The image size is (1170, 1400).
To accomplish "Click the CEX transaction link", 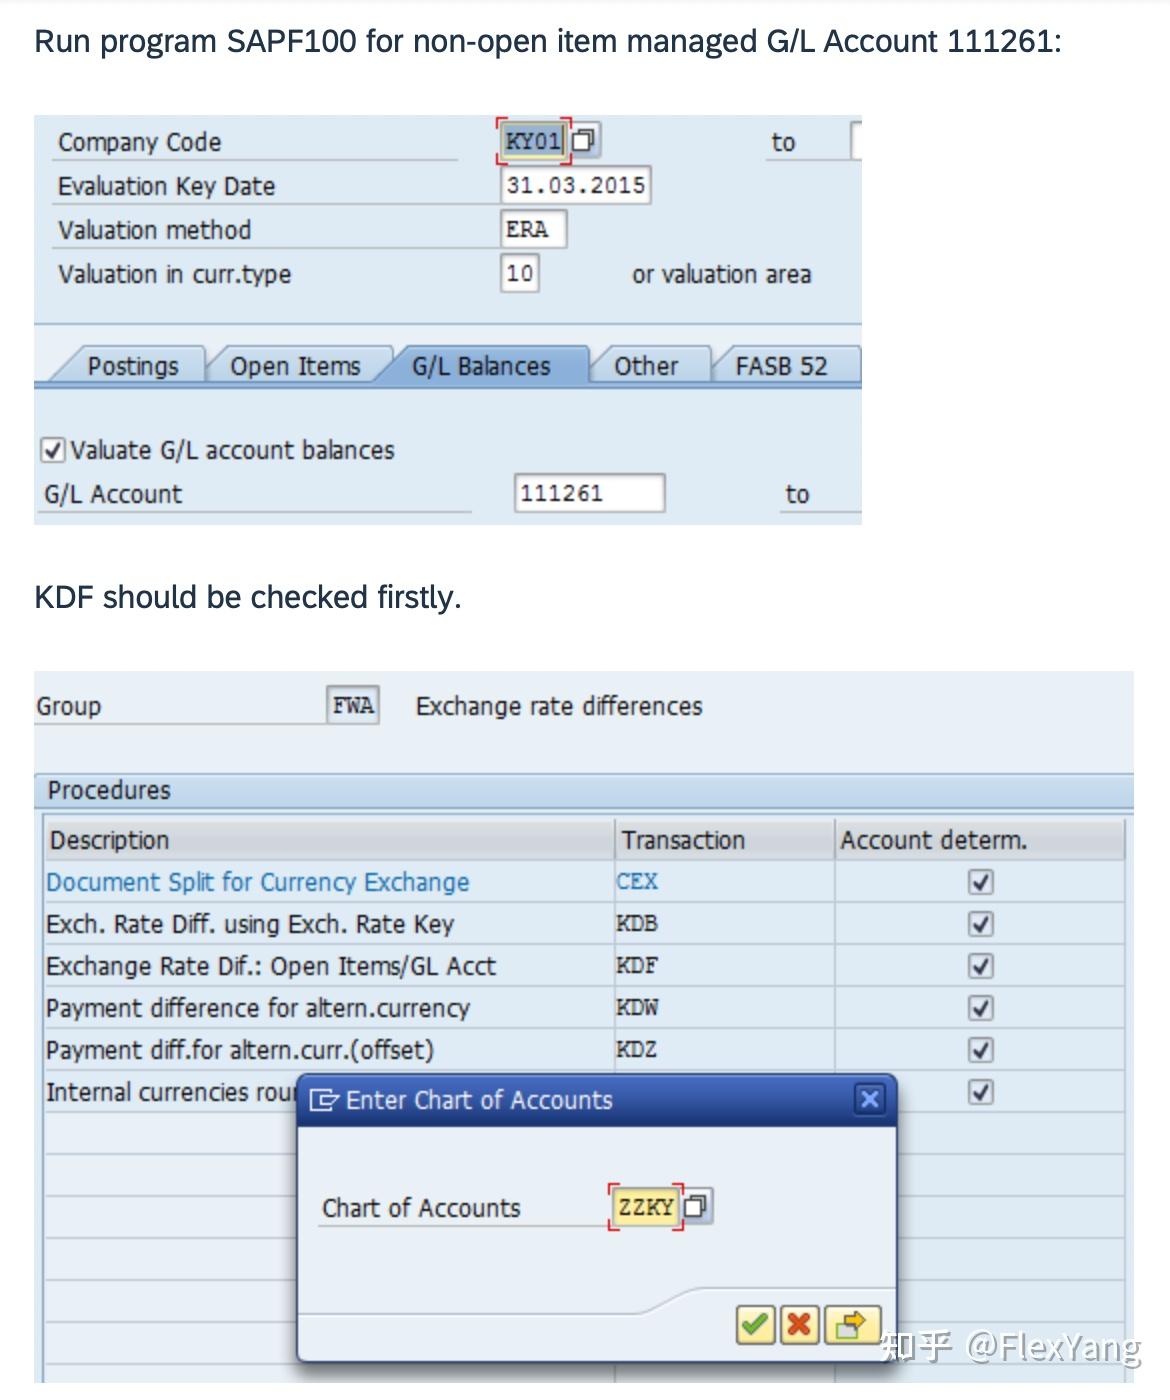I will click(x=637, y=882).
